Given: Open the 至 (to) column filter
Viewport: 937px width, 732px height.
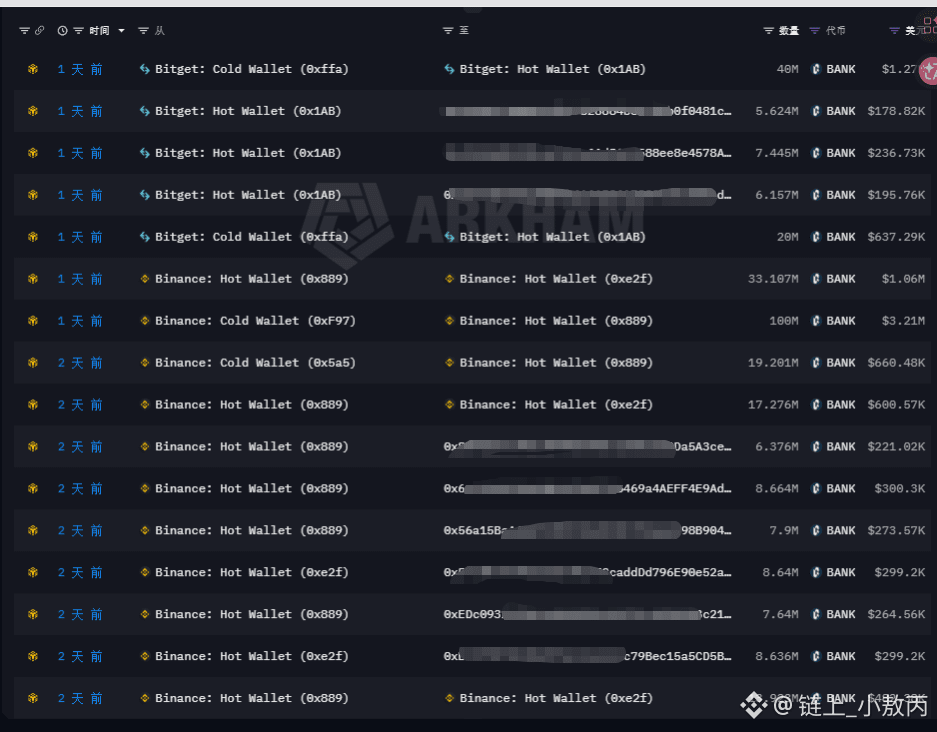Looking at the screenshot, I should tap(448, 30).
